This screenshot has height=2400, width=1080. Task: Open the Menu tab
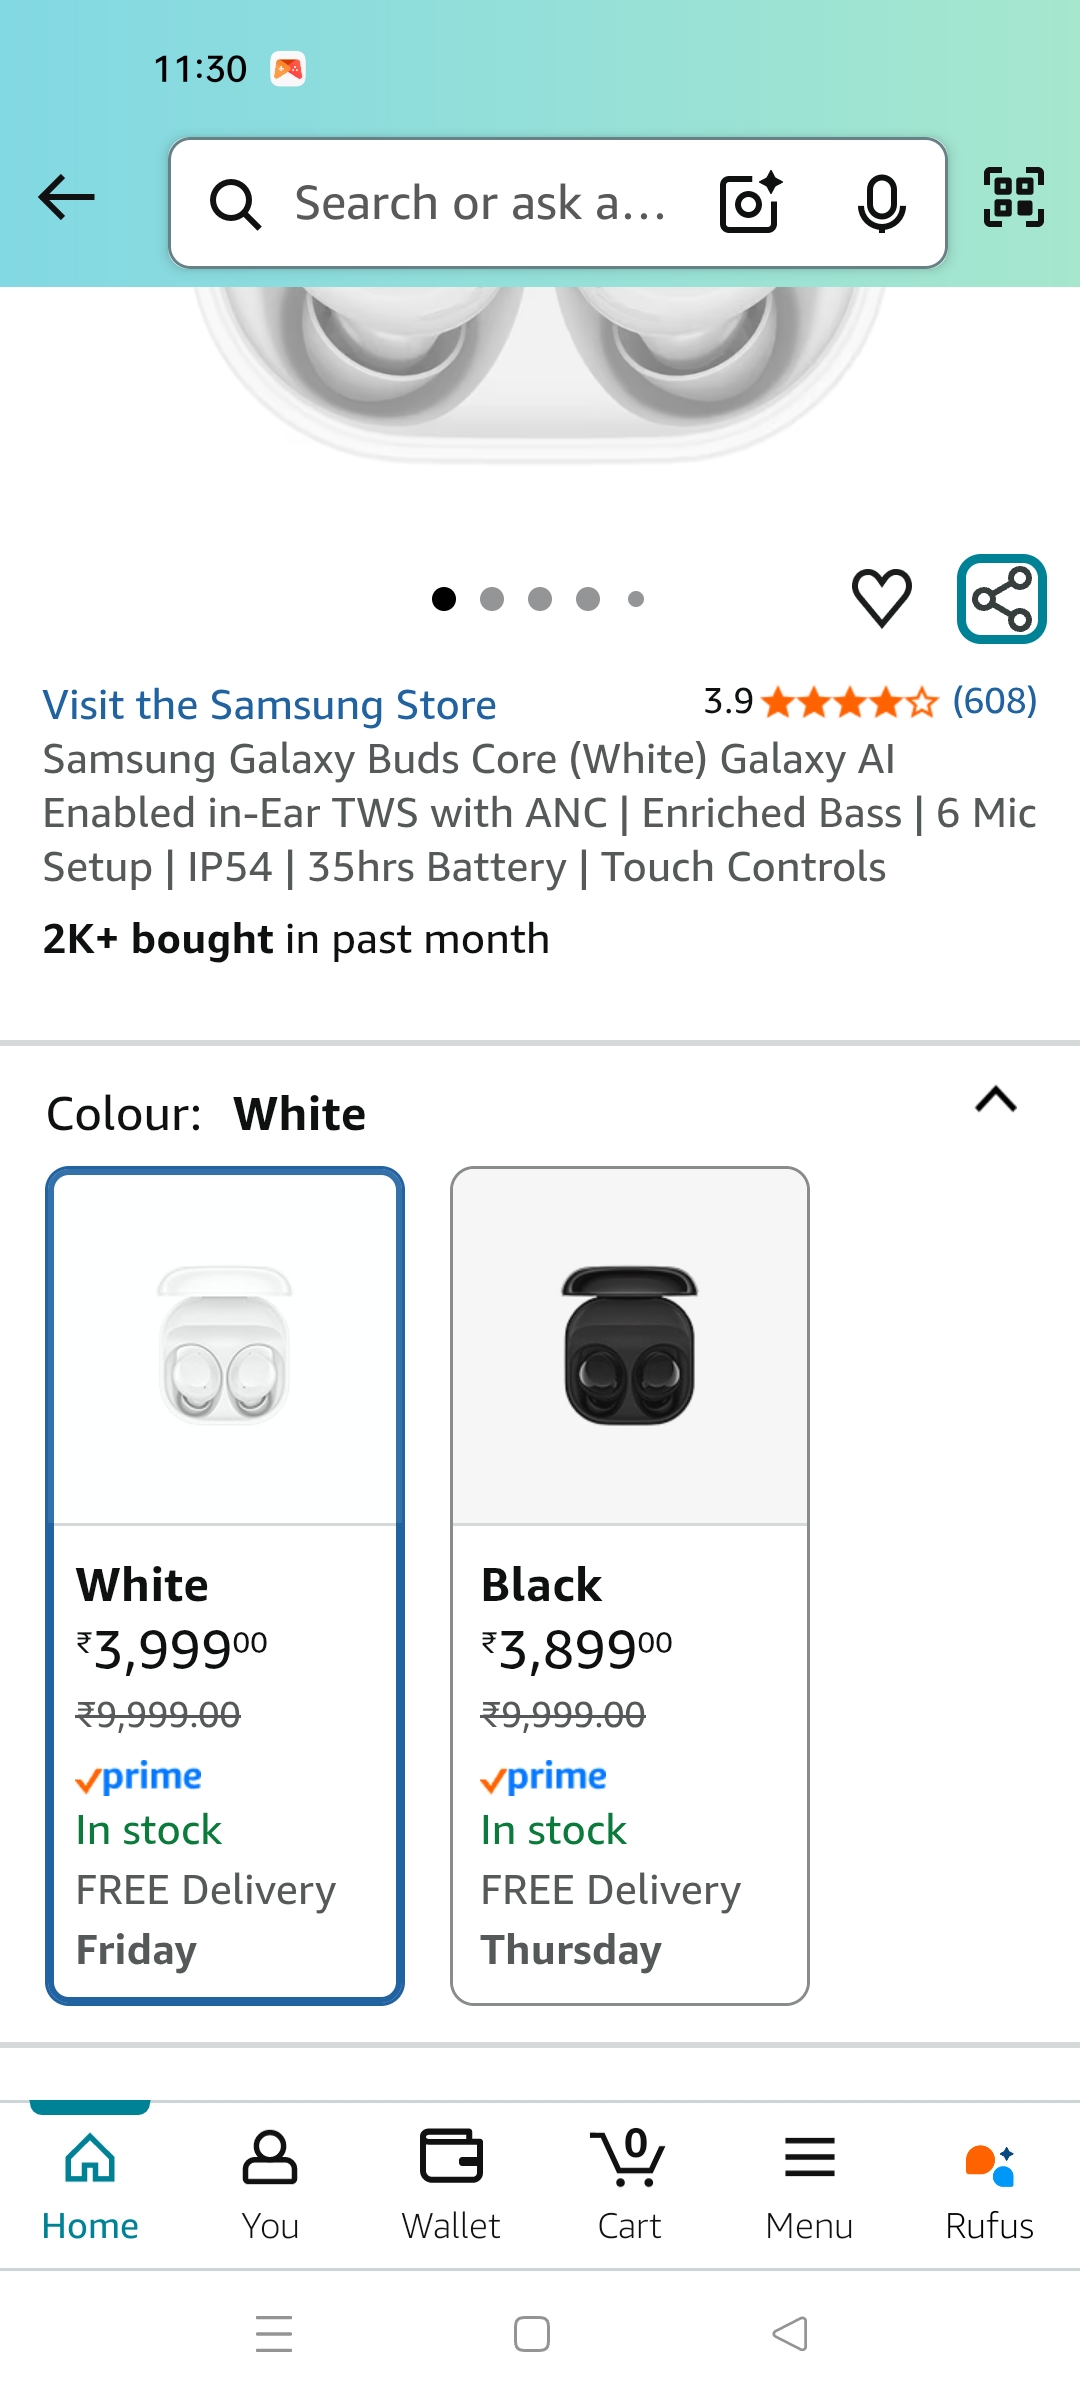point(809,2185)
